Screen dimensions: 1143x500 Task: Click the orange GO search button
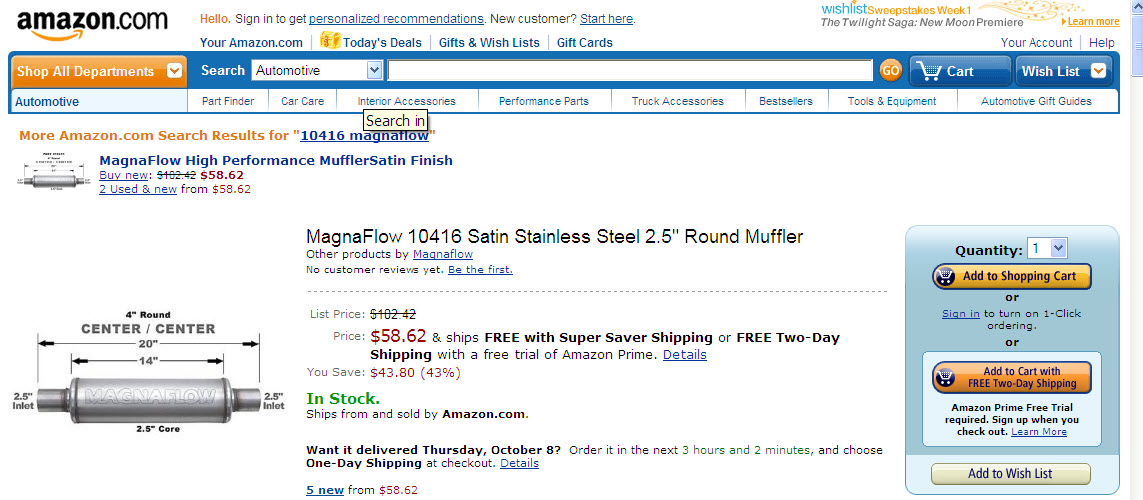[x=890, y=71]
